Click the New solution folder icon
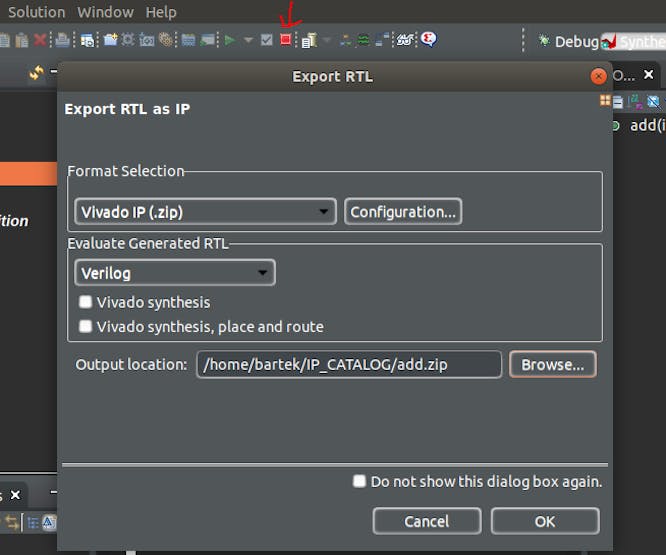 [110, 40]
